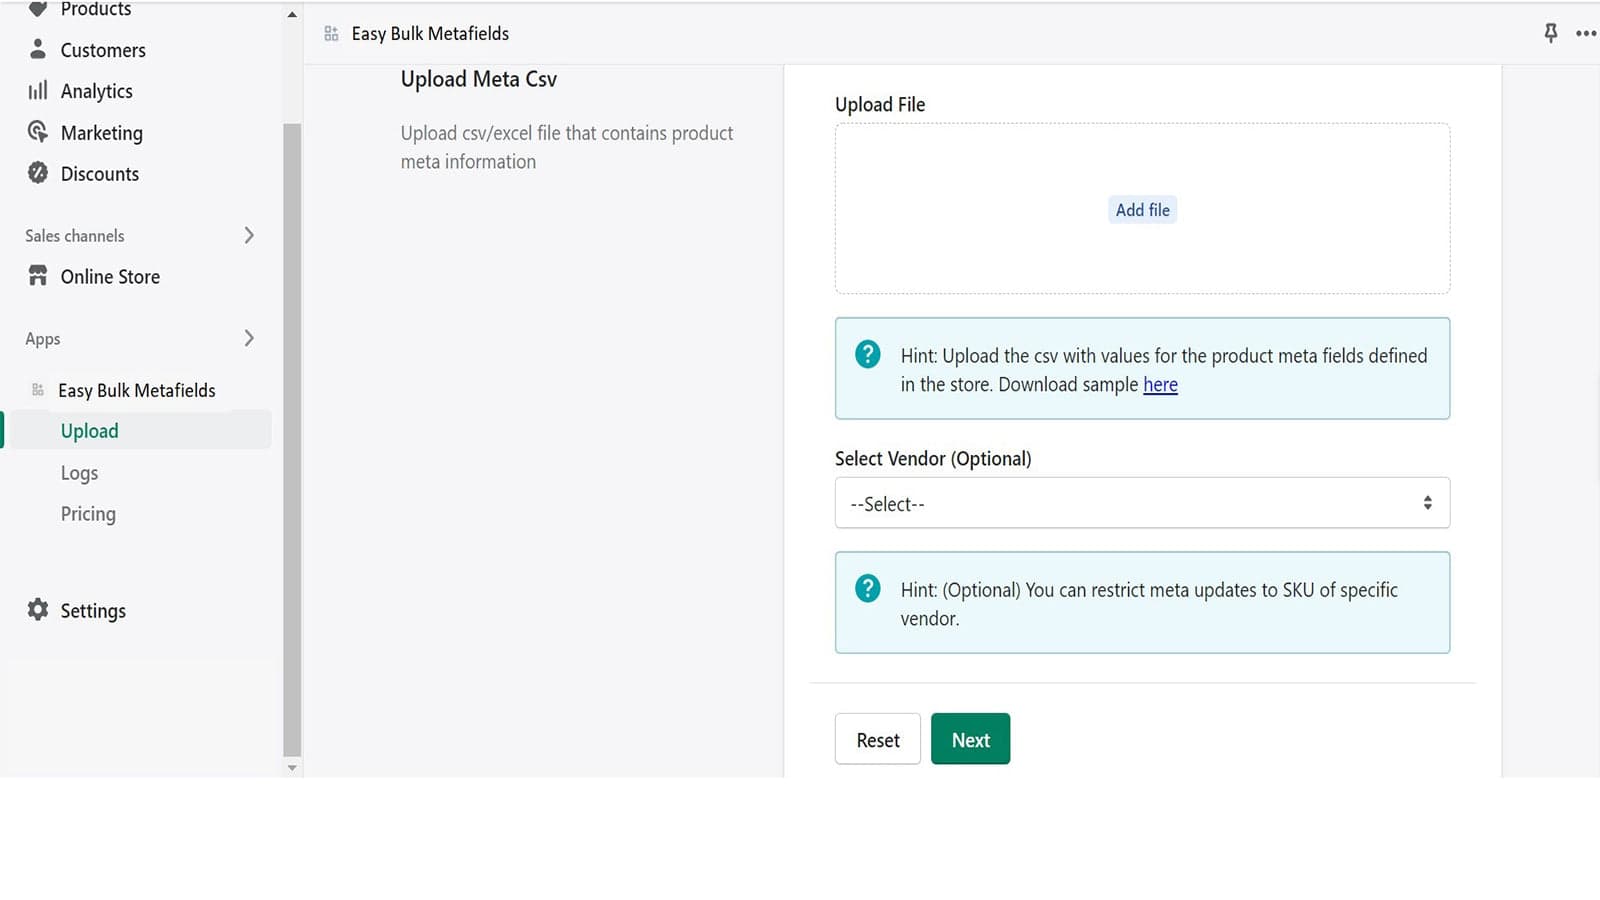
Task: Open the Discounts section
Action: [99, 173]
